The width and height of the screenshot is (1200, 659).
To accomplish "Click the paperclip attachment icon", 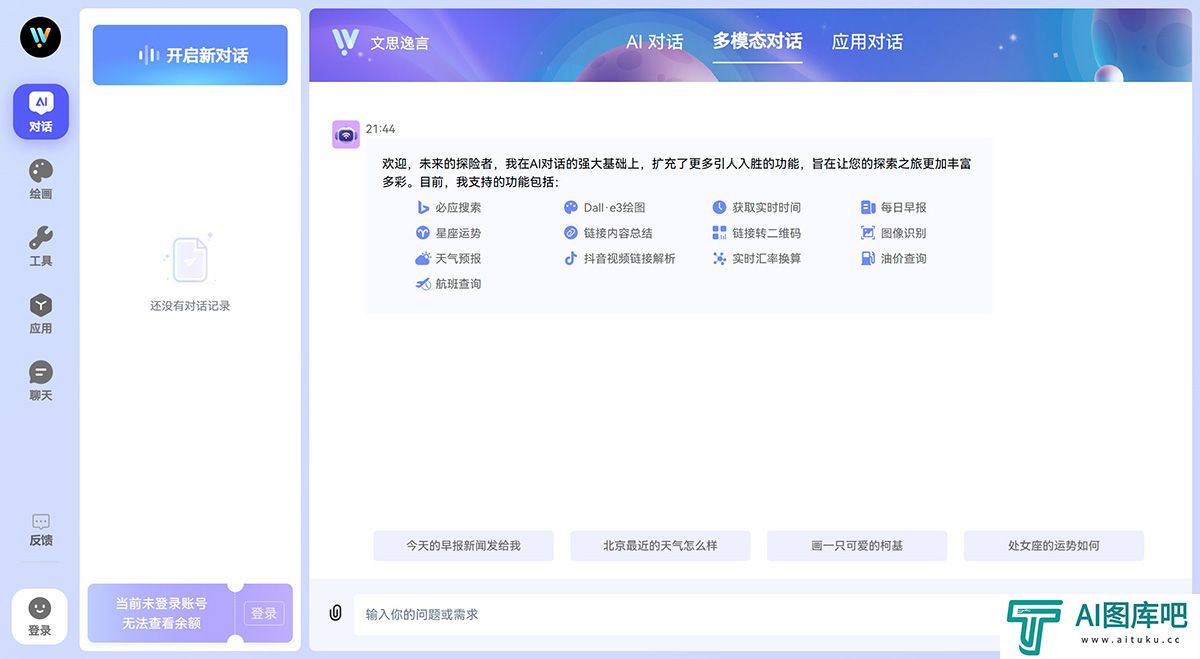I will point(336,613).
